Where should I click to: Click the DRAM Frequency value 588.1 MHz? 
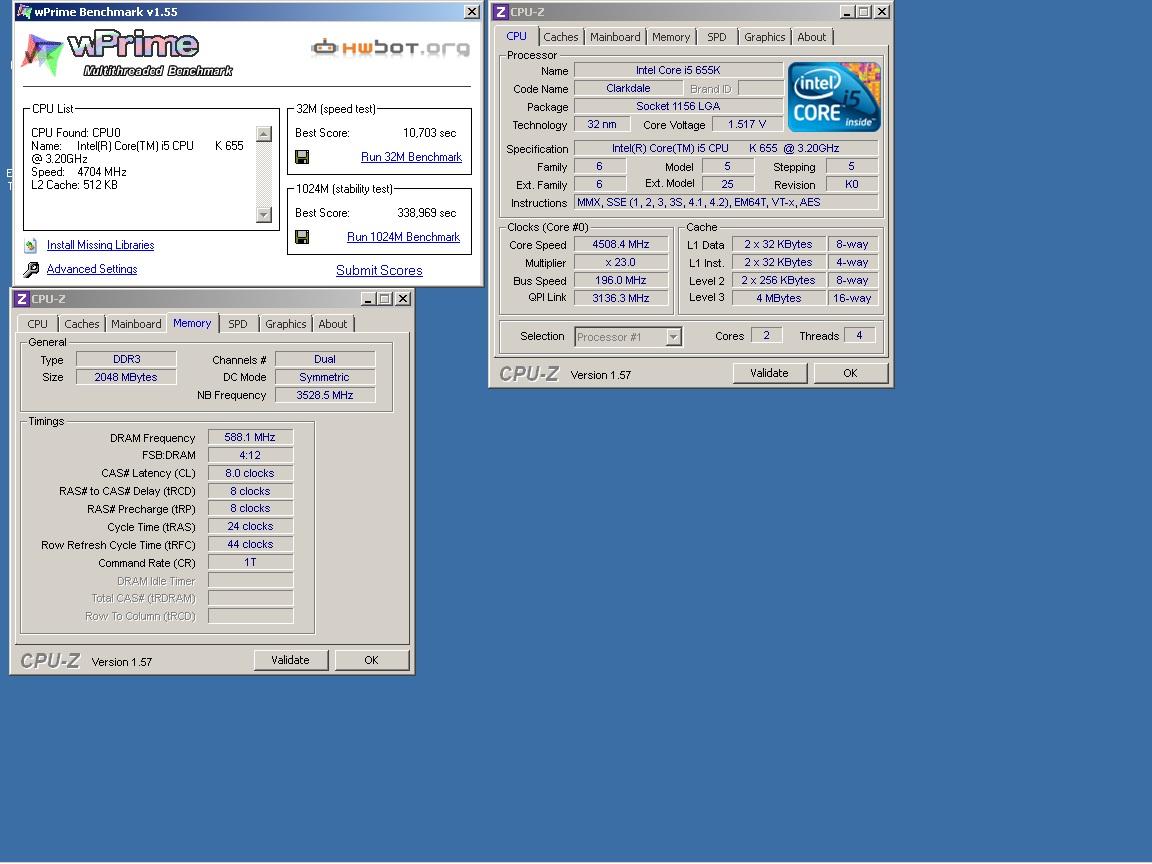(250, 438)
